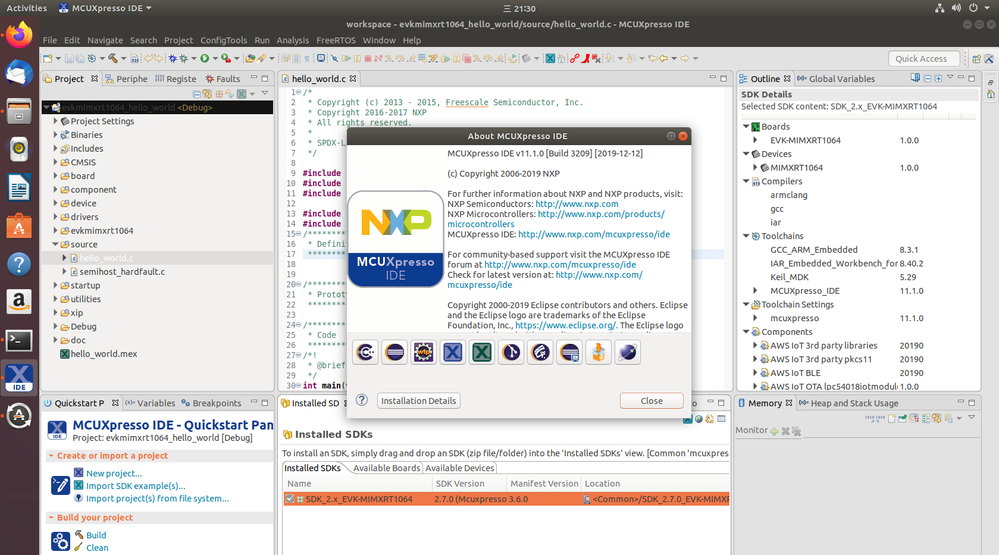Click the help question mark in About dialog

click(x=361, y=400)
